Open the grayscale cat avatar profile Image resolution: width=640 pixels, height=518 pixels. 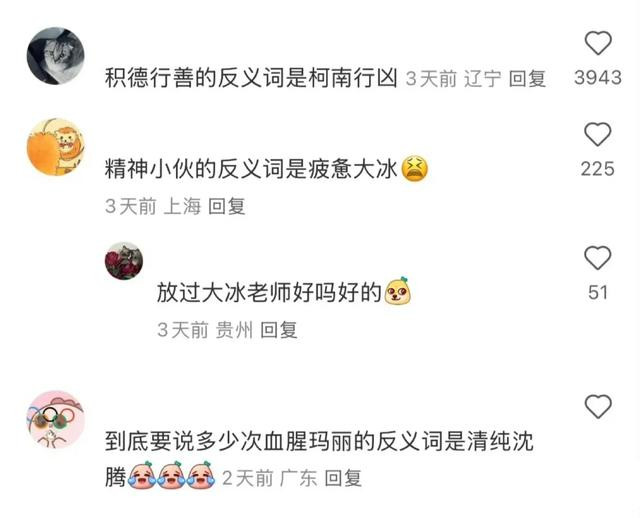click(x=56, y=56)
